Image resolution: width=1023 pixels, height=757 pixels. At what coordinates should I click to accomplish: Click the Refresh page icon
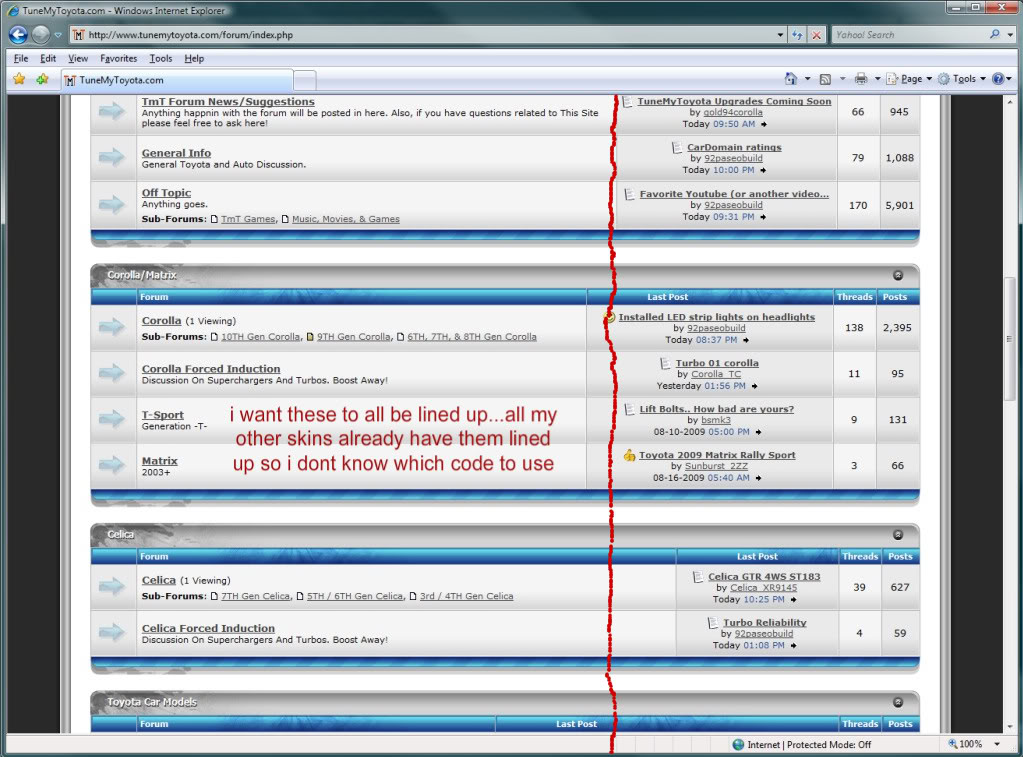(x=797, y=35)
